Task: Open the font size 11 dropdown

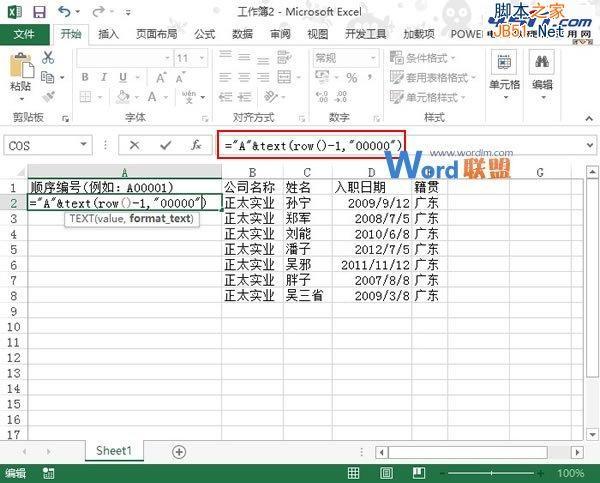Action: tap(202, 58)
